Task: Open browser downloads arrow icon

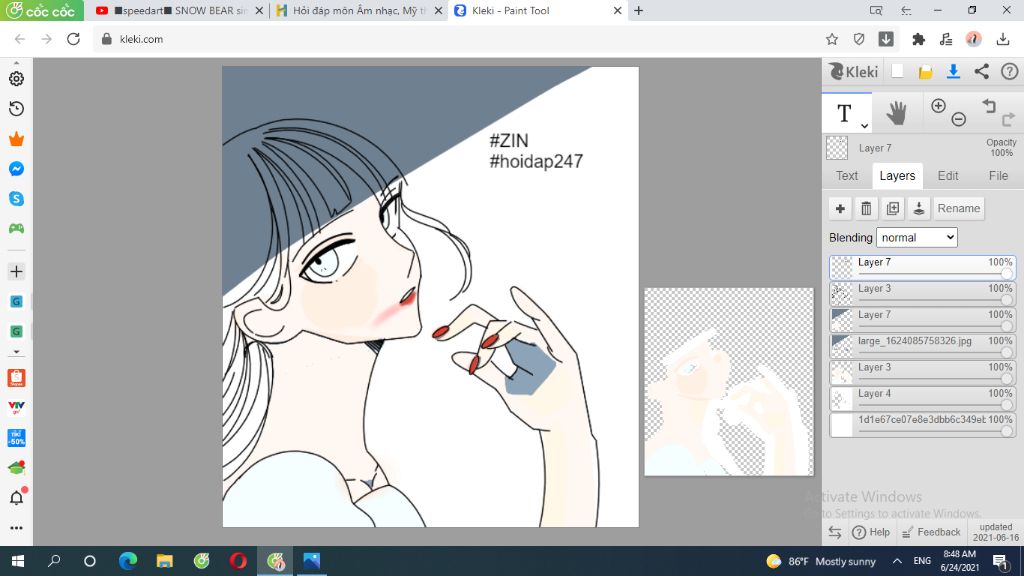Action: pyautogui.click(x=1003, y=39)
